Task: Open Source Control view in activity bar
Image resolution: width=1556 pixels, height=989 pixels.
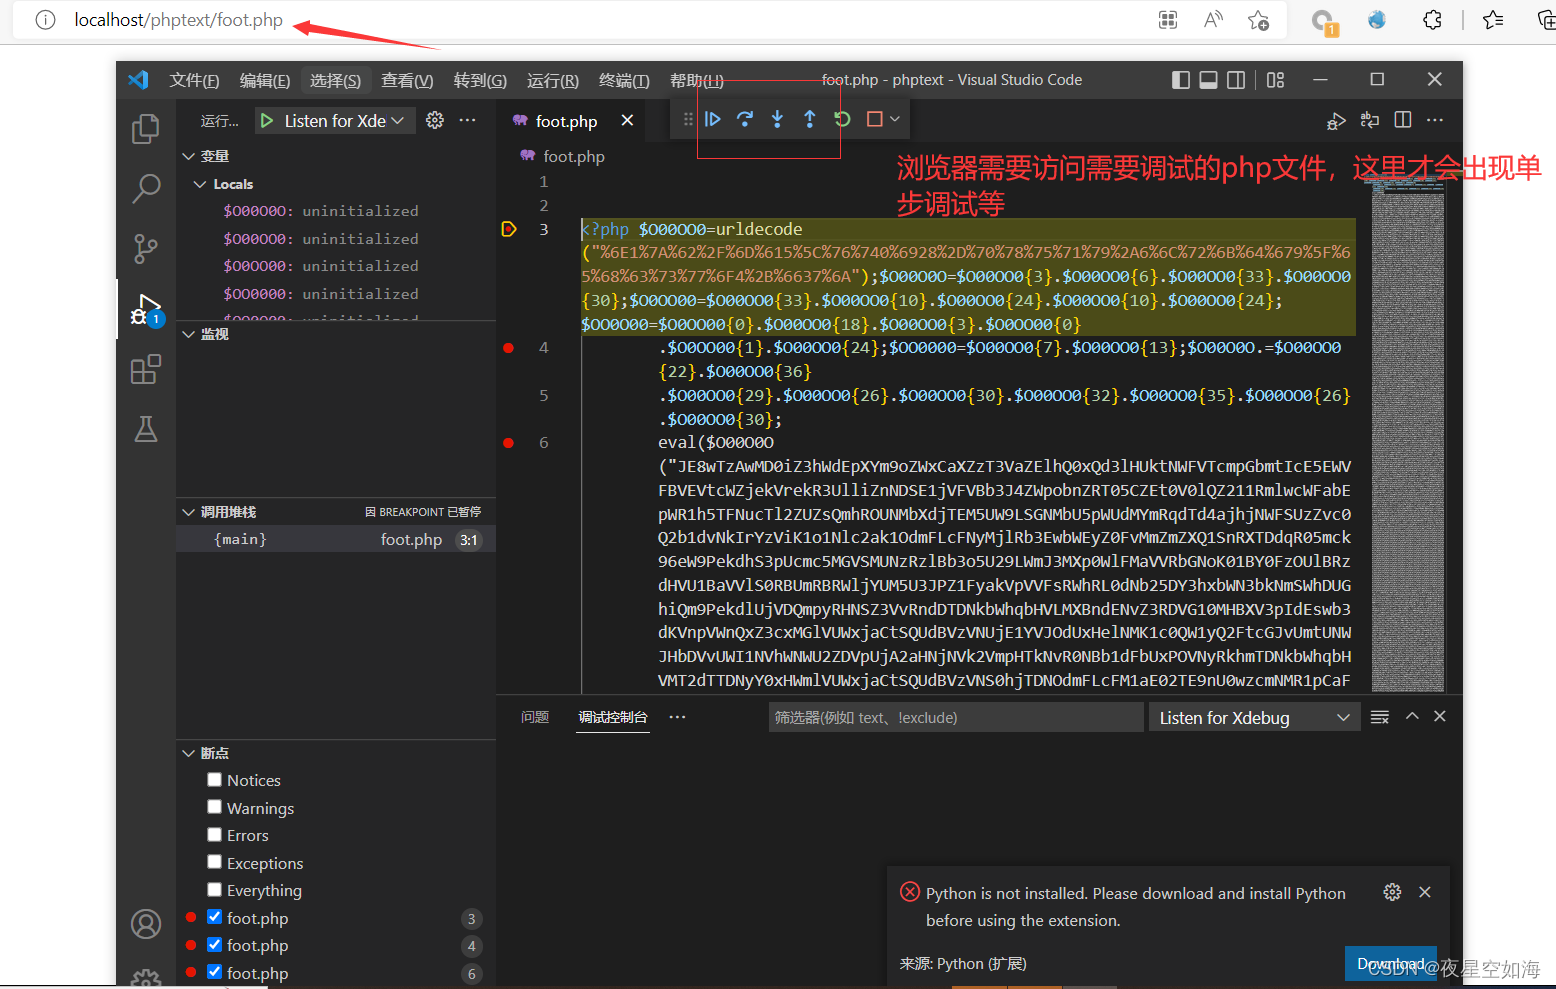Action: 146,248
